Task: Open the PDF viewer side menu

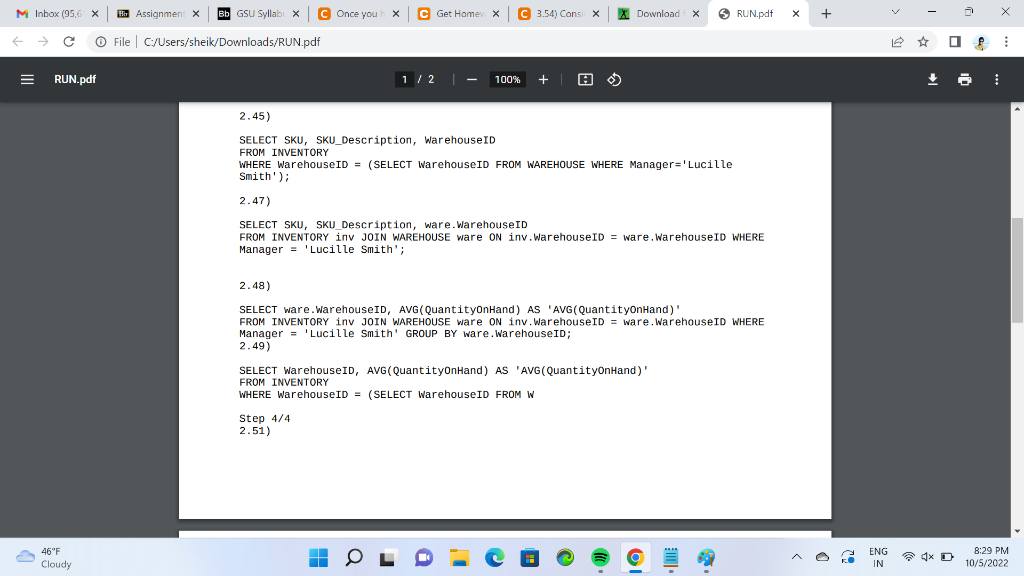Action: (27, 79)
